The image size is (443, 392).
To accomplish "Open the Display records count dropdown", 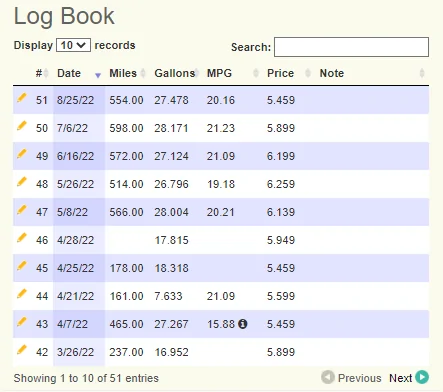I will point(73,45).
